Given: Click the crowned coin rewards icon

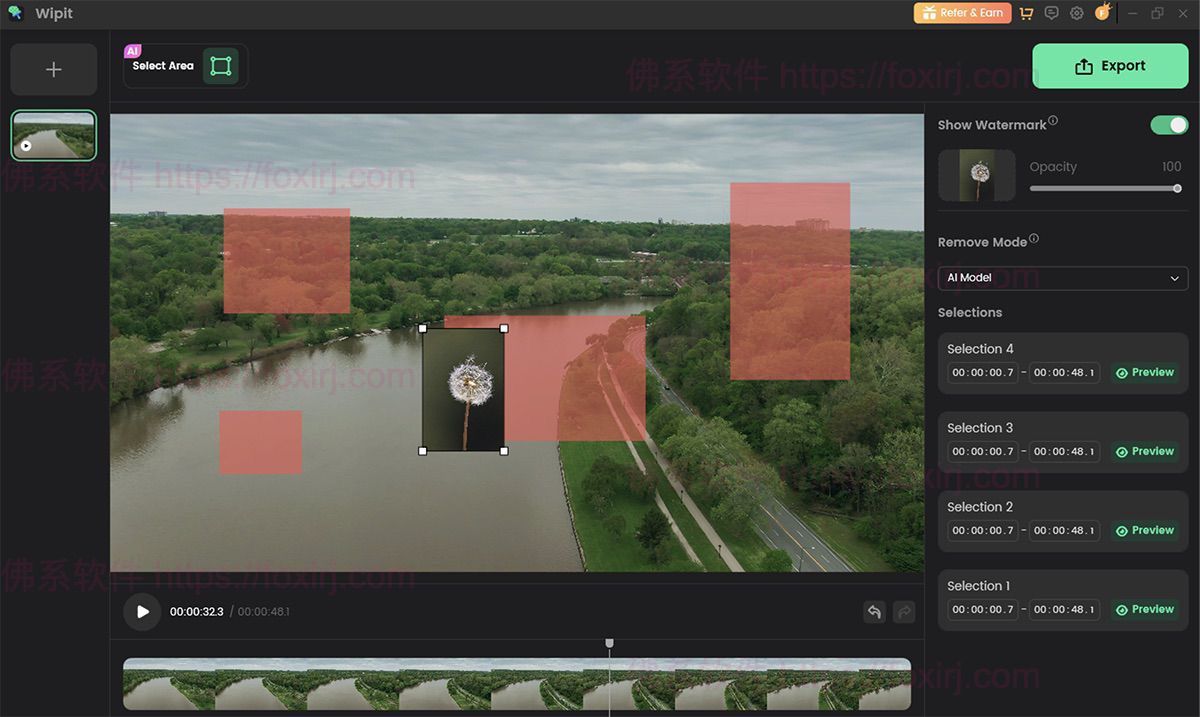Looking at the screenshot, I should [x=1102, y=12].
